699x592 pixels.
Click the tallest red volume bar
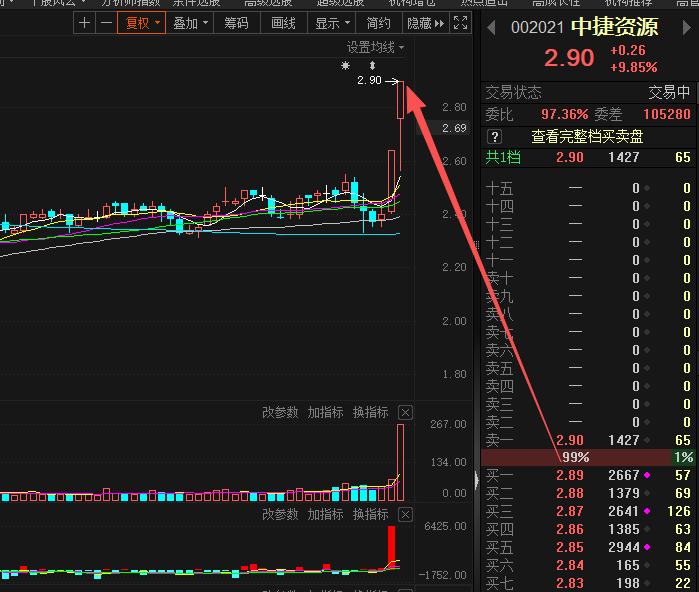click(x=401, y=463)
